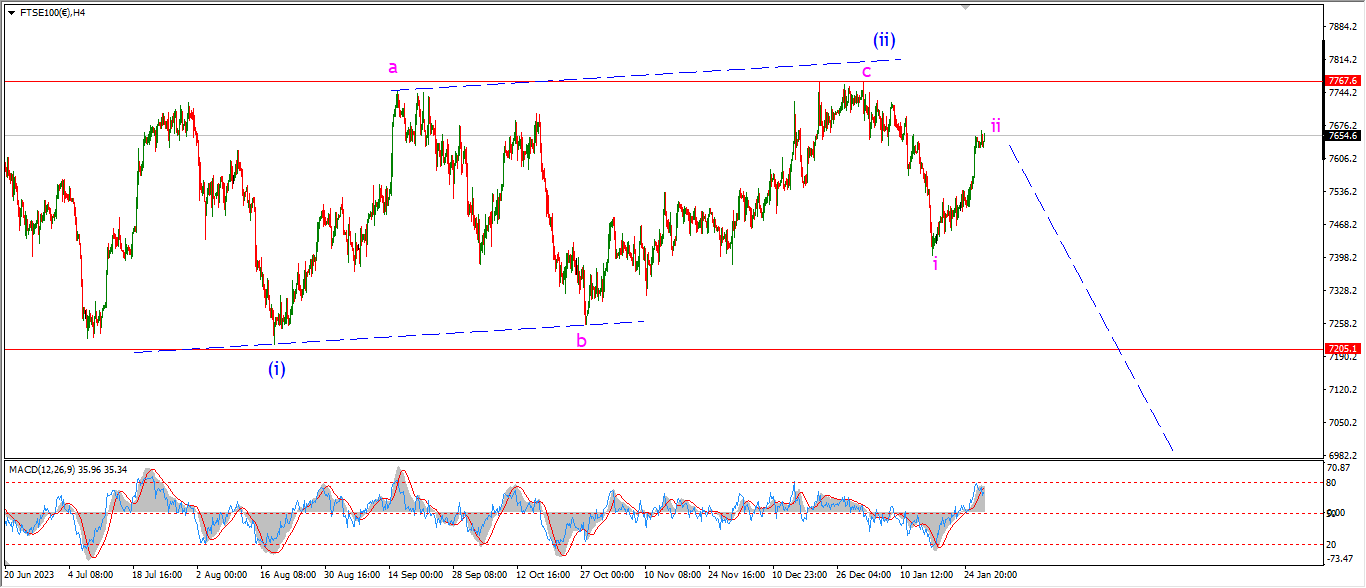The height and width of the screenshot is (588, 1366).
Task: Click the red 7205.1 price level tag
Action: point(1342,349)
